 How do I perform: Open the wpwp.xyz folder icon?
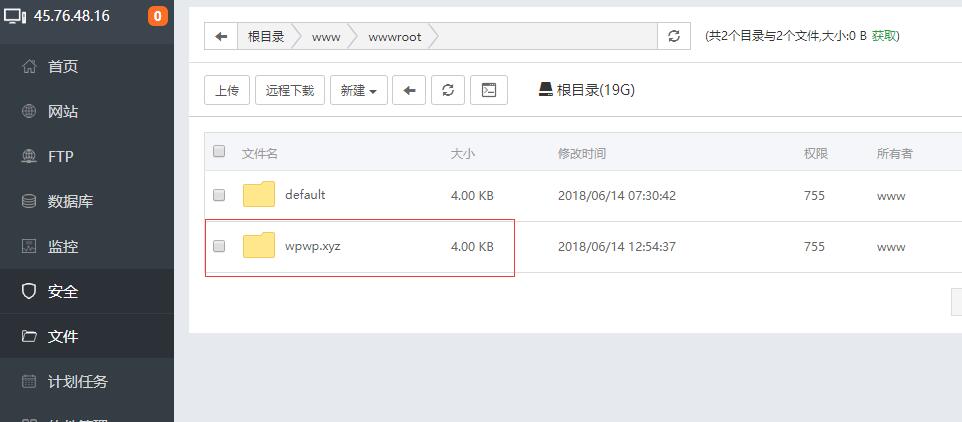(x=259, y=246)
